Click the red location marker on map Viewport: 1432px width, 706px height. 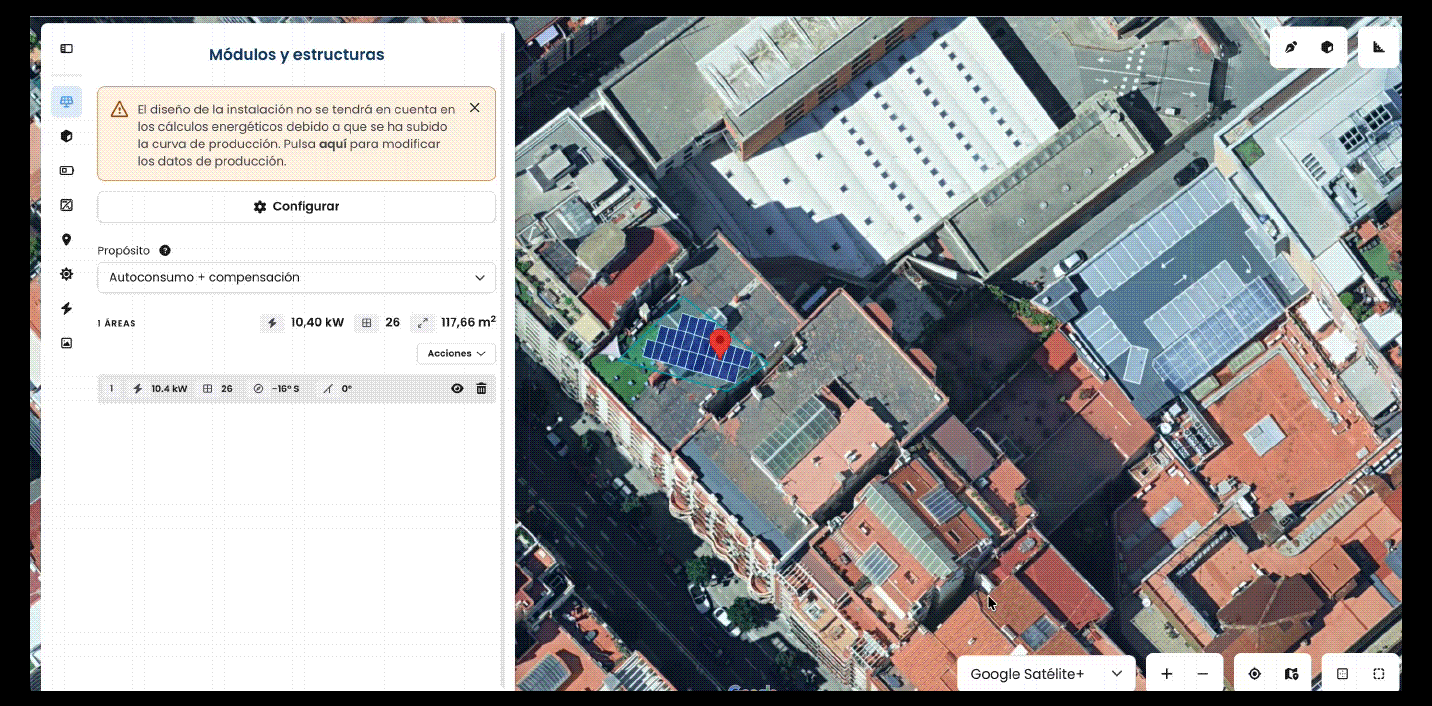719,343
